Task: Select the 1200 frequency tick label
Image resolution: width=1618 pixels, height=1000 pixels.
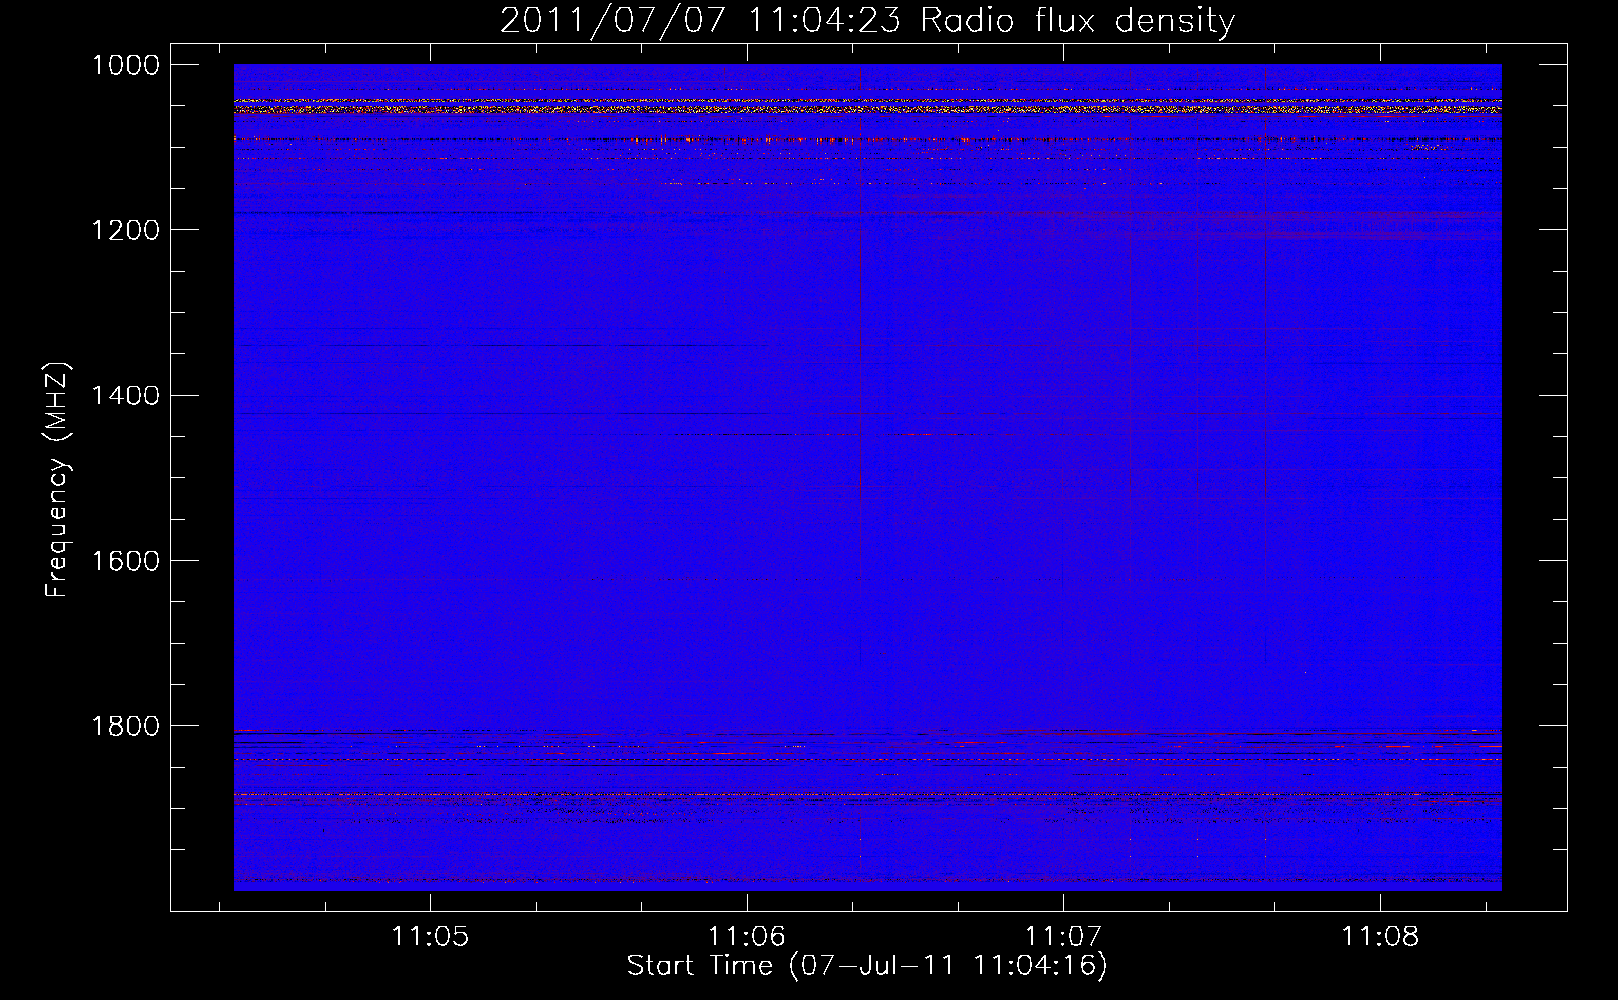Action: pyautogui.click(x=126, y=230)
